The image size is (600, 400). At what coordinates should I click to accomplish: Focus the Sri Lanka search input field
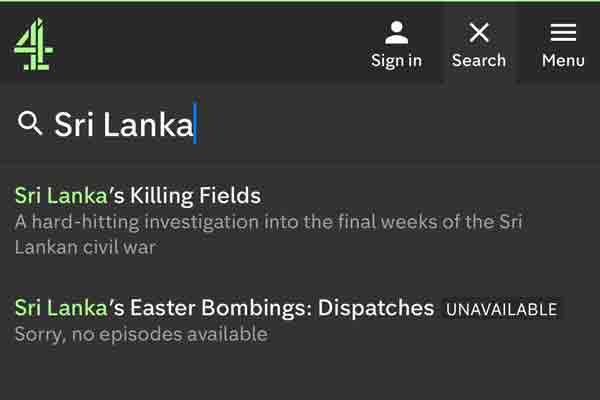[300, 124]
